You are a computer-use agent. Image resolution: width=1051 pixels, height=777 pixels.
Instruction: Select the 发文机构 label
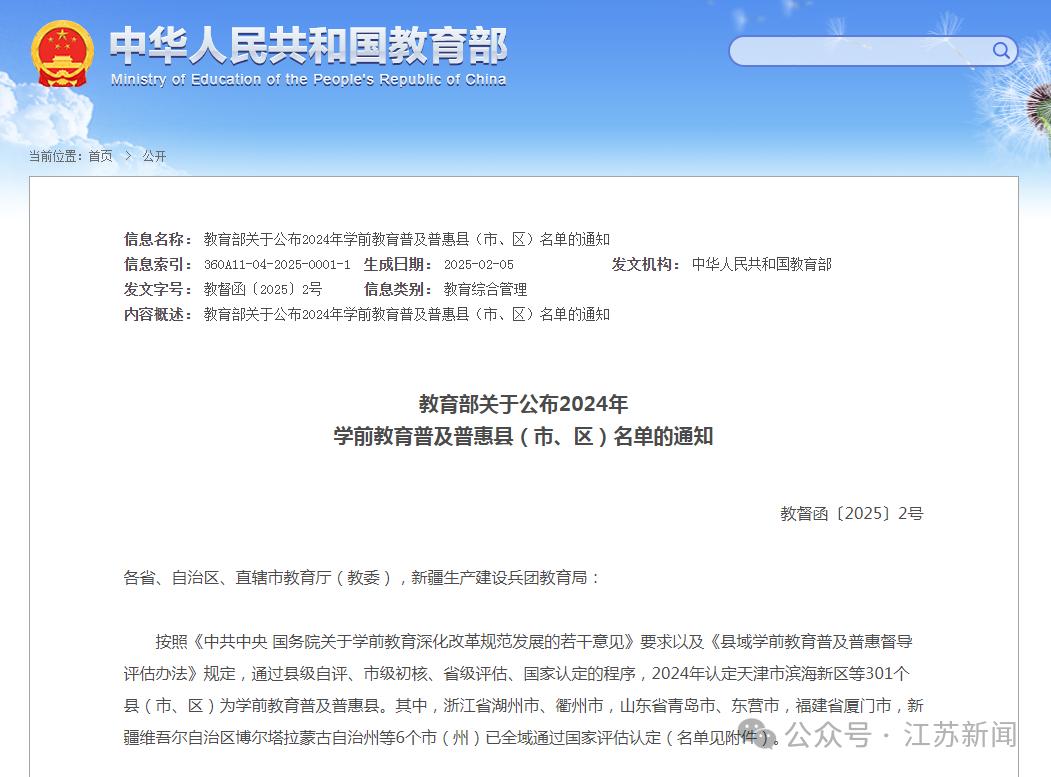(645, 265)
